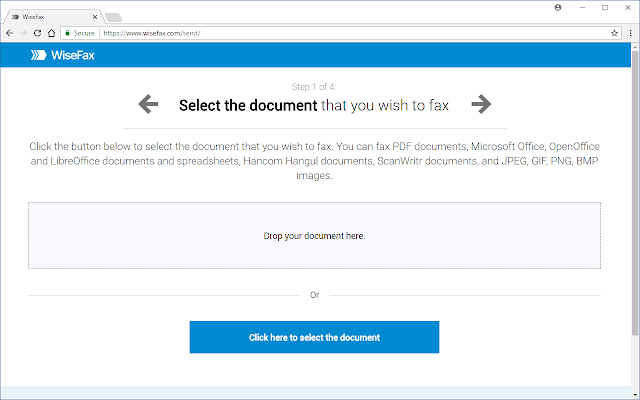This screenshot has width=640, height=400.
Task: Click the browser forward arrow
Action: [22, 32]
